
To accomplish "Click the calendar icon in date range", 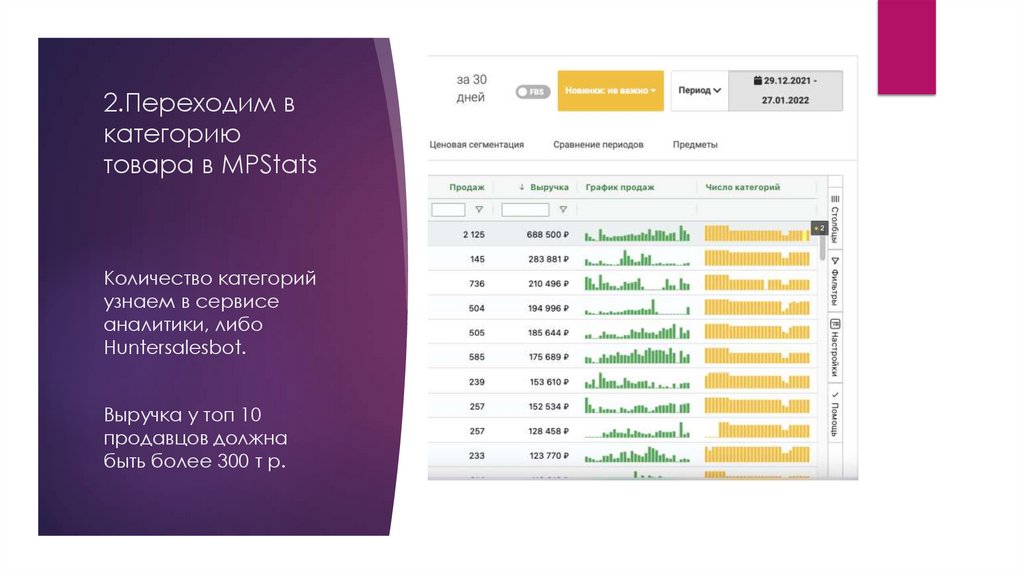I will pyautogui.click(x=758, y=81).
